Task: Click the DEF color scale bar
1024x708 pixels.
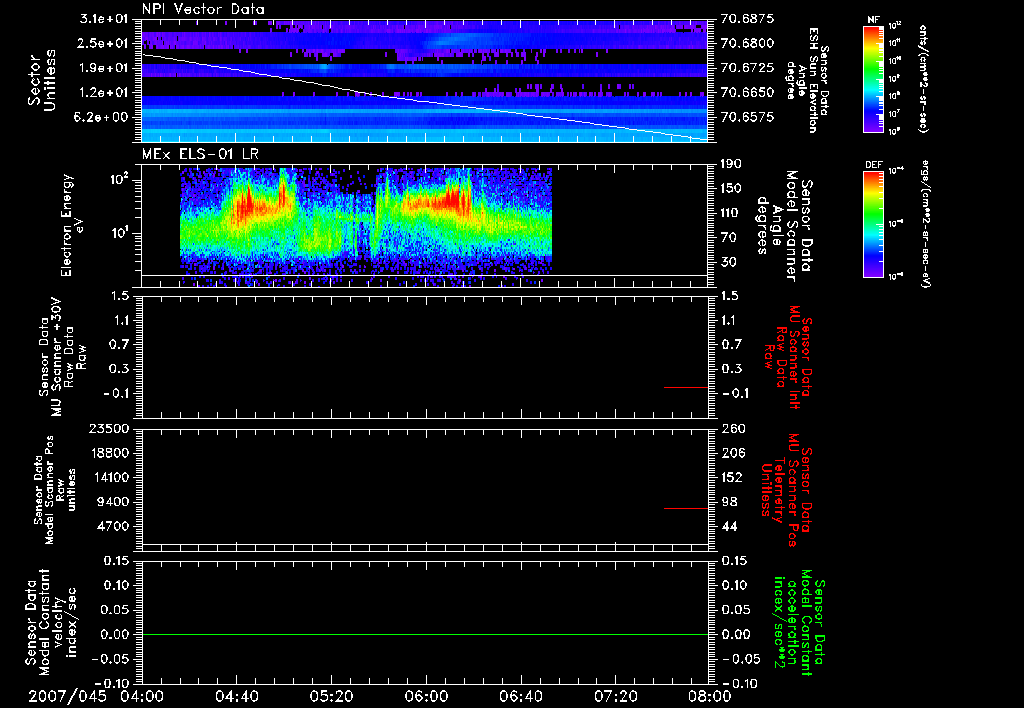Action: click(874, 223)
